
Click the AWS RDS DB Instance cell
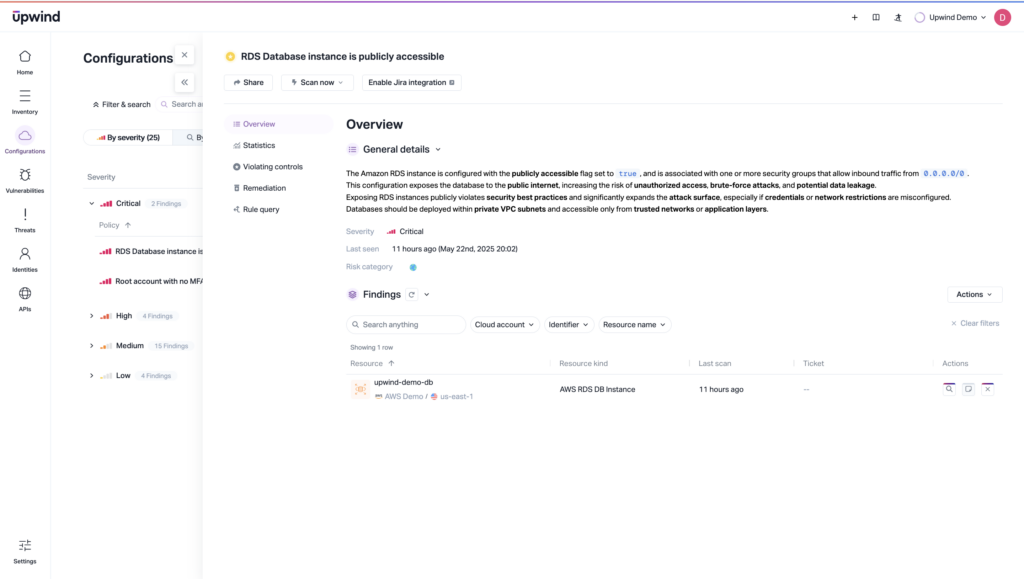coord(597,389)
